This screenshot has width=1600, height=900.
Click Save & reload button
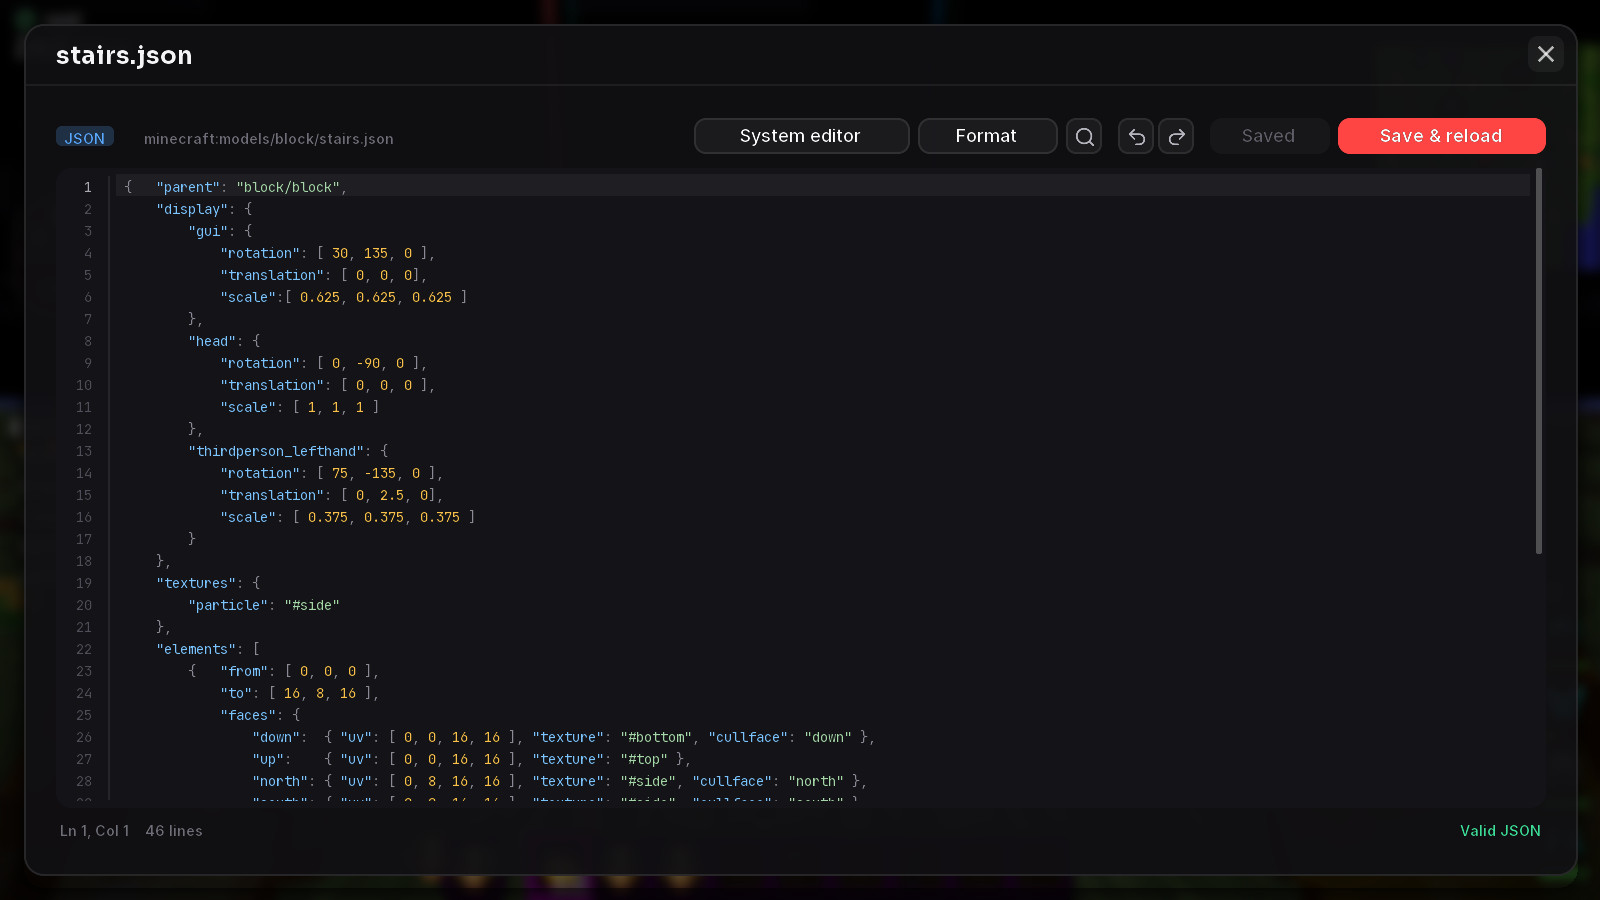(x=1441, y=136)
